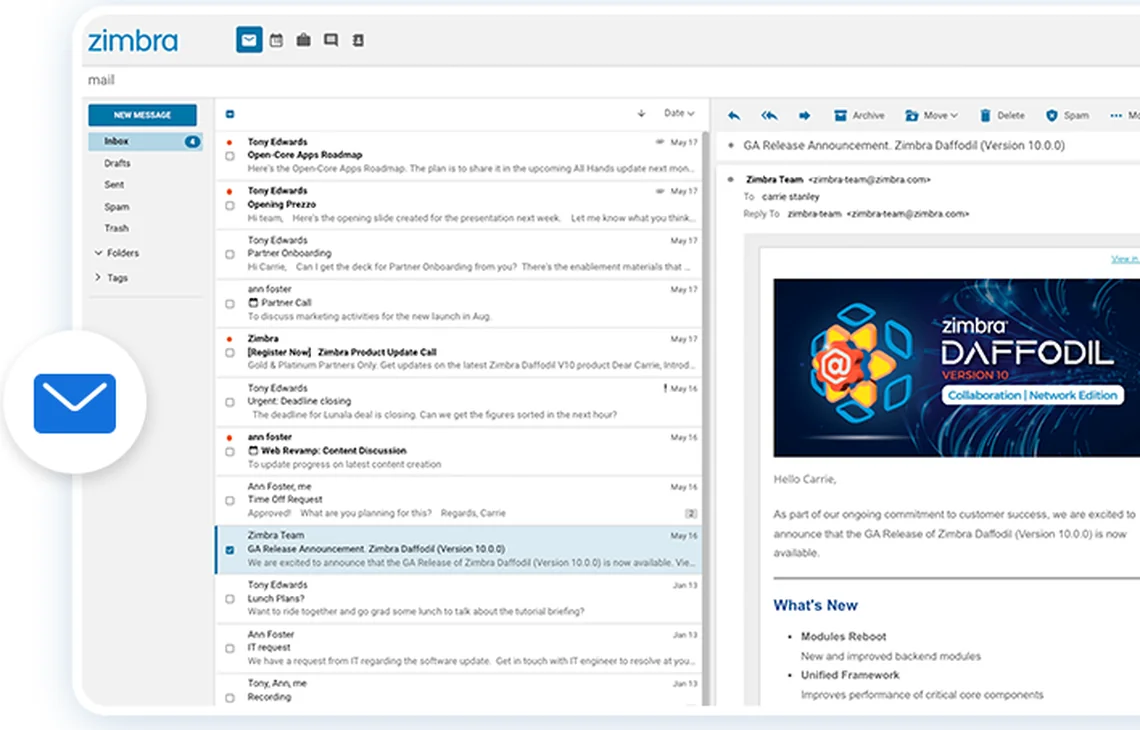Click the View in browser link

[1125, 259]
